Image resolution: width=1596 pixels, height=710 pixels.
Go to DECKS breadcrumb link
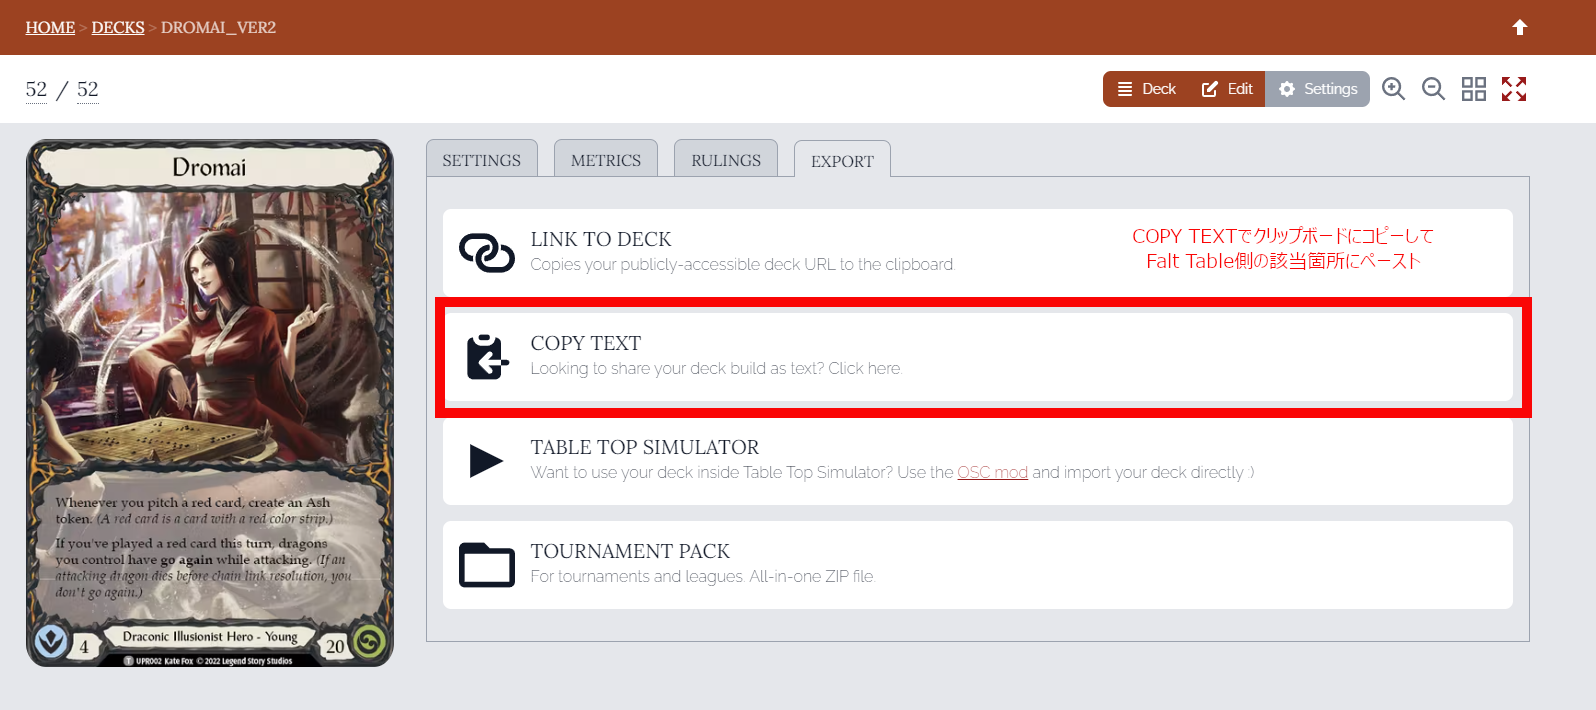pyautogui.click(x=118, y=27)
